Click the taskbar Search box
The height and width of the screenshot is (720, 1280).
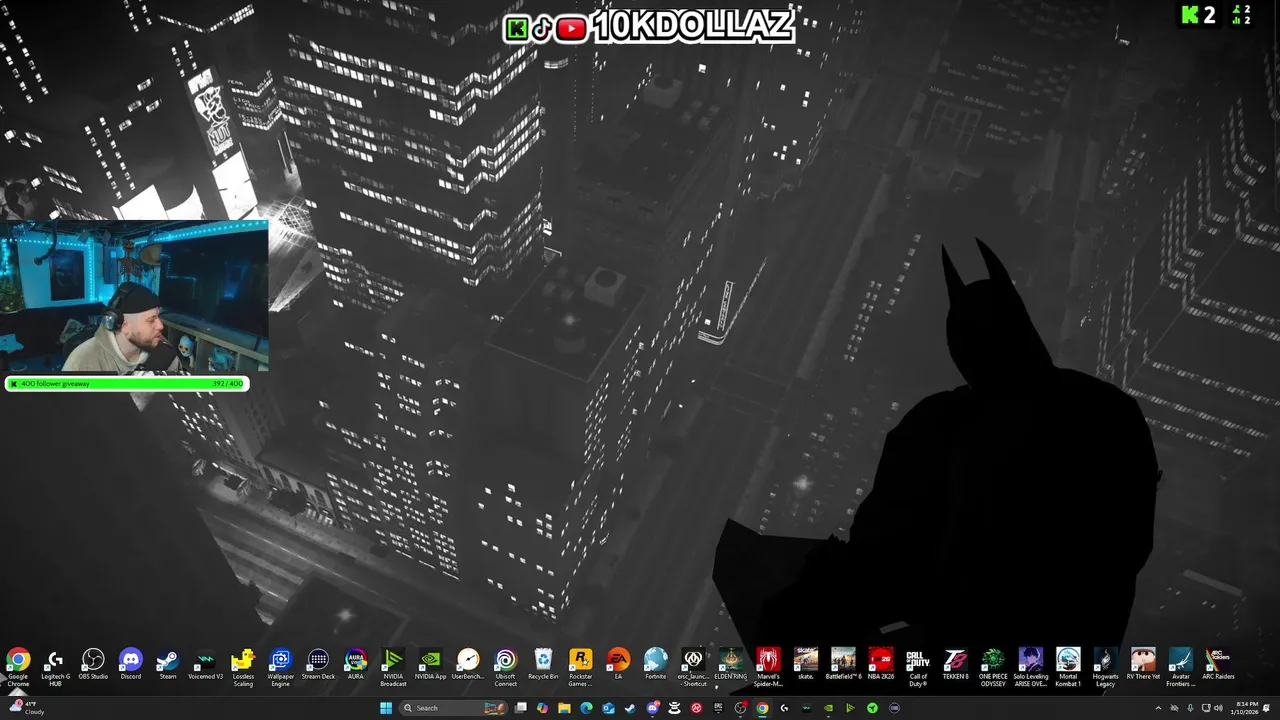coord(454,708)
